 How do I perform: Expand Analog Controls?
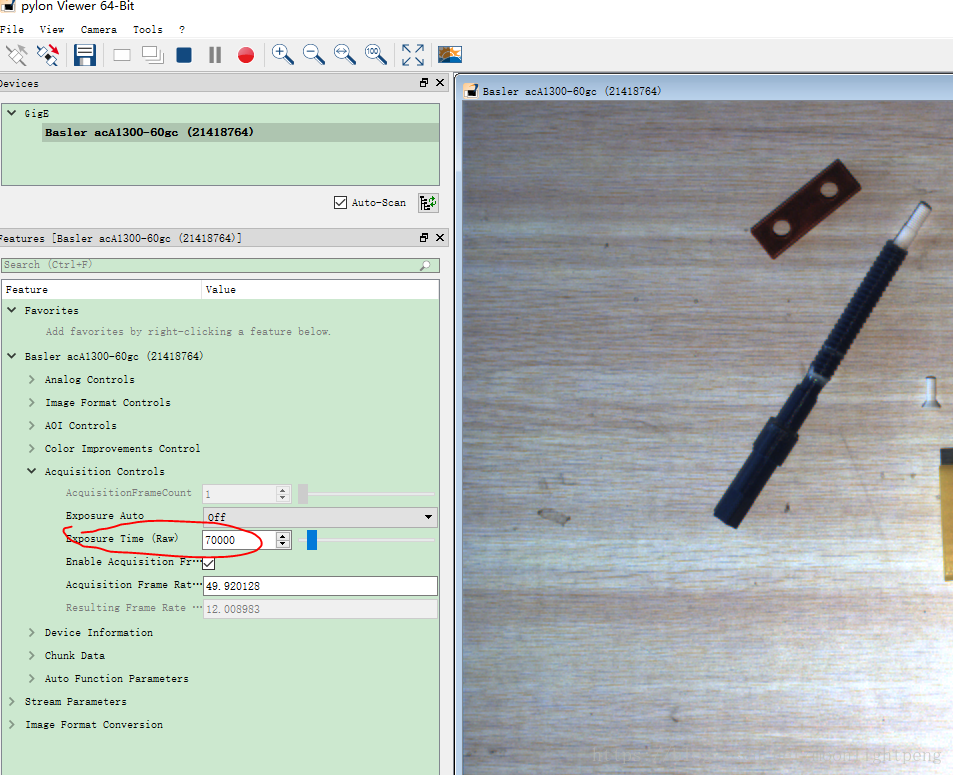point(32,379)
